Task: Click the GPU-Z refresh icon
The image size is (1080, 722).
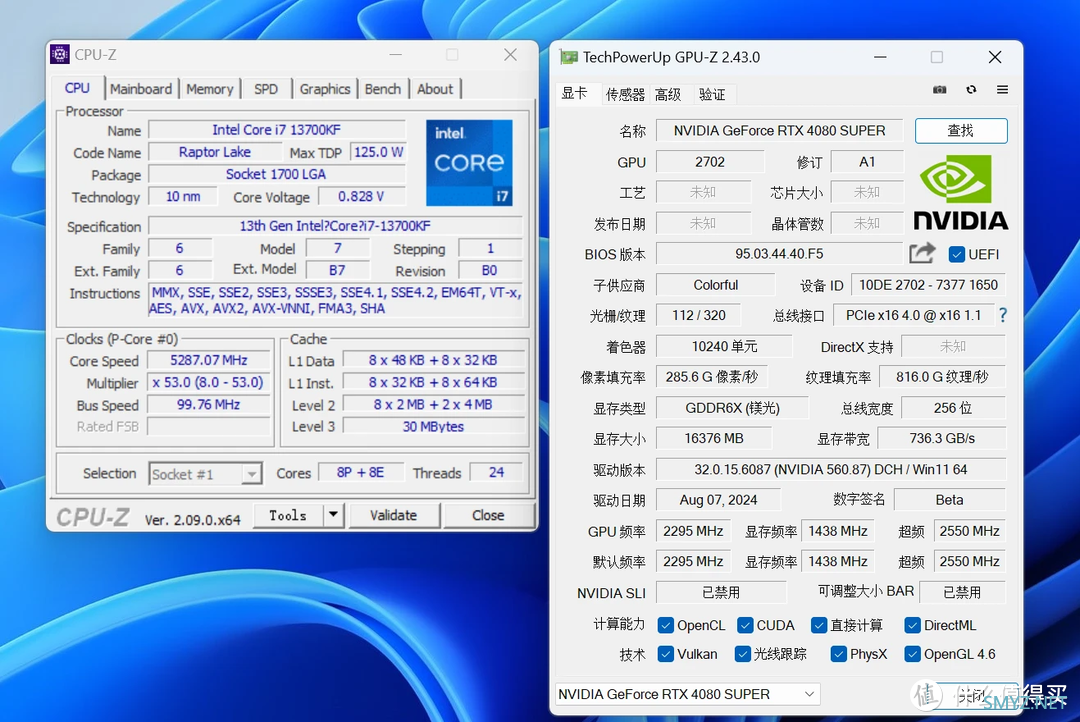Action: 971,90
